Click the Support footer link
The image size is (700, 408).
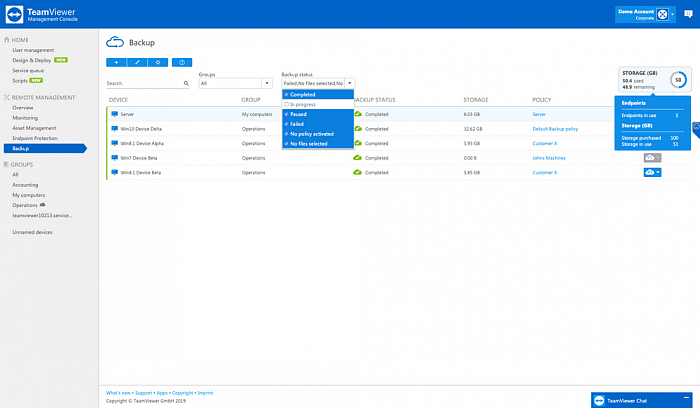143,393
